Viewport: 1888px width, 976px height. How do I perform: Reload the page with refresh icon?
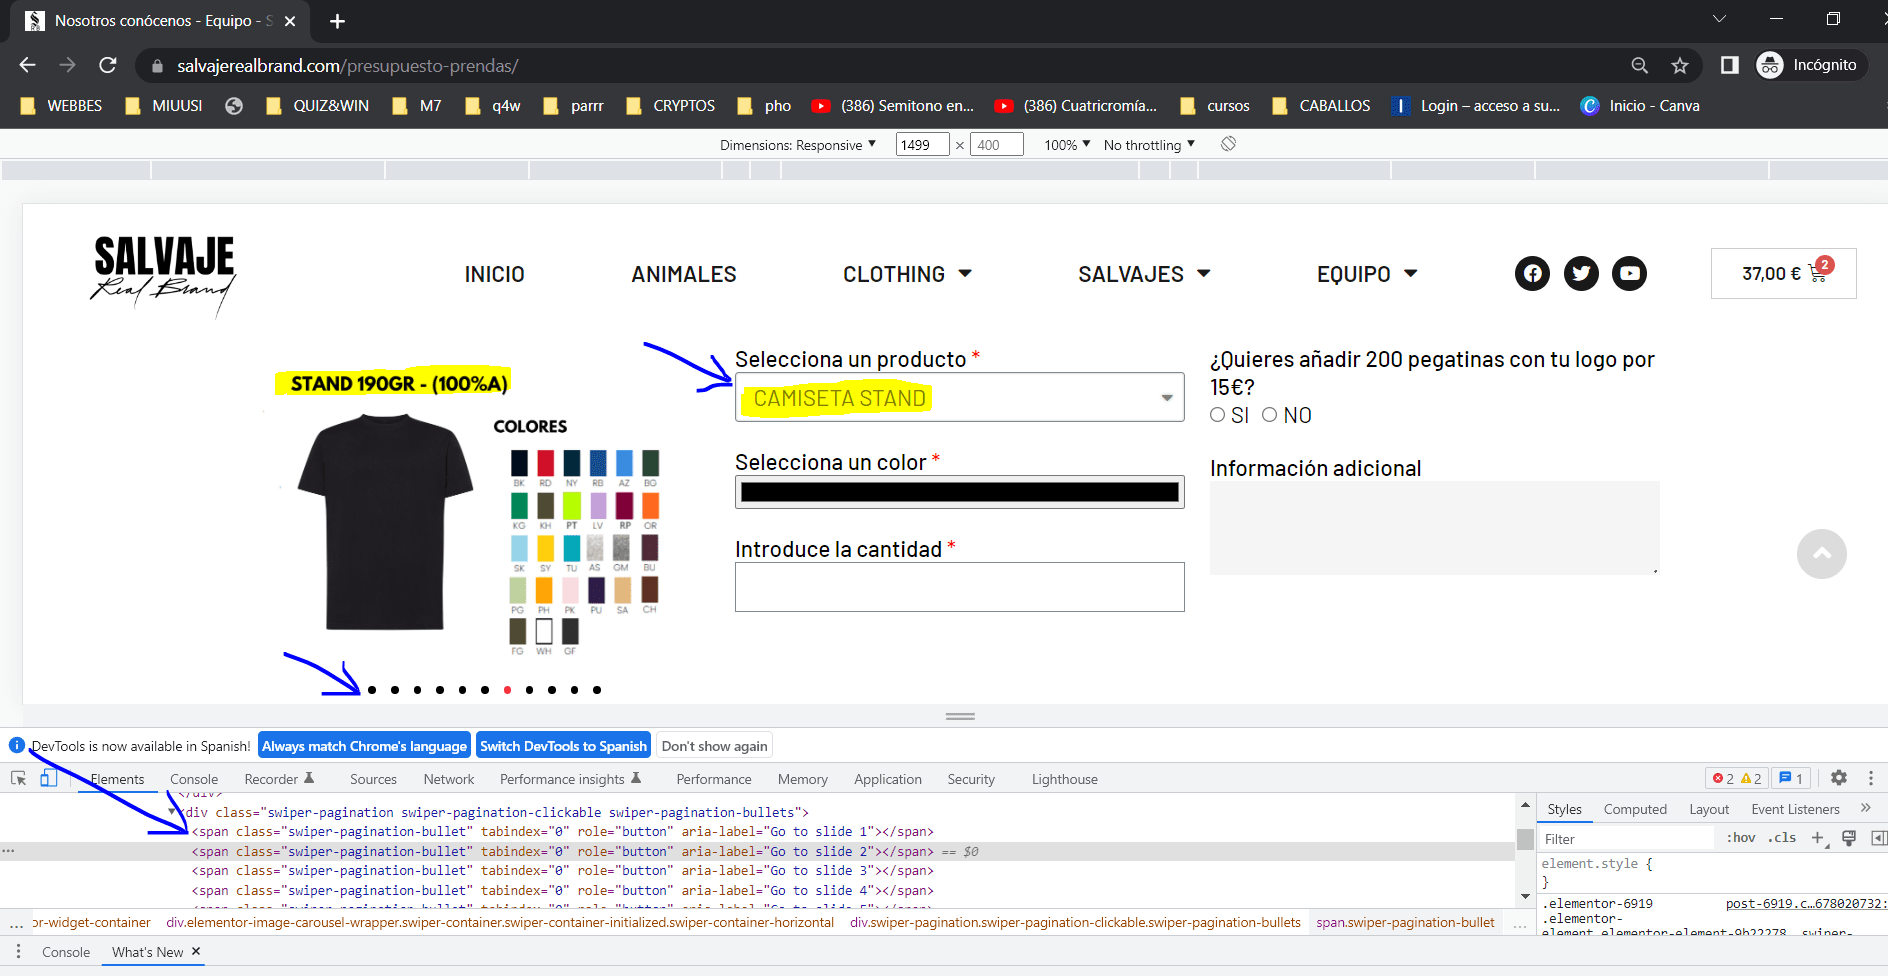pos(108,65)
